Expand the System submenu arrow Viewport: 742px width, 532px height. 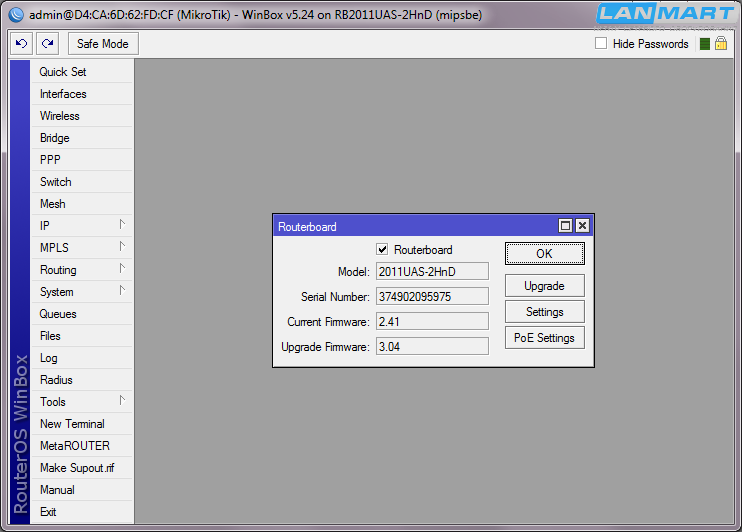[x=122, y=290]
